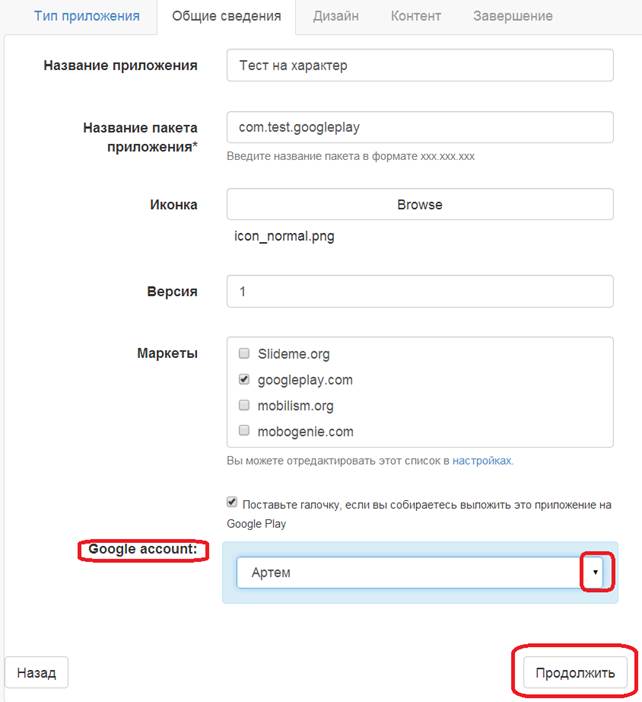This screenshot has height=702, width=642.
Task: Open the Общие сведения tab
Action: tap(226, 16)
